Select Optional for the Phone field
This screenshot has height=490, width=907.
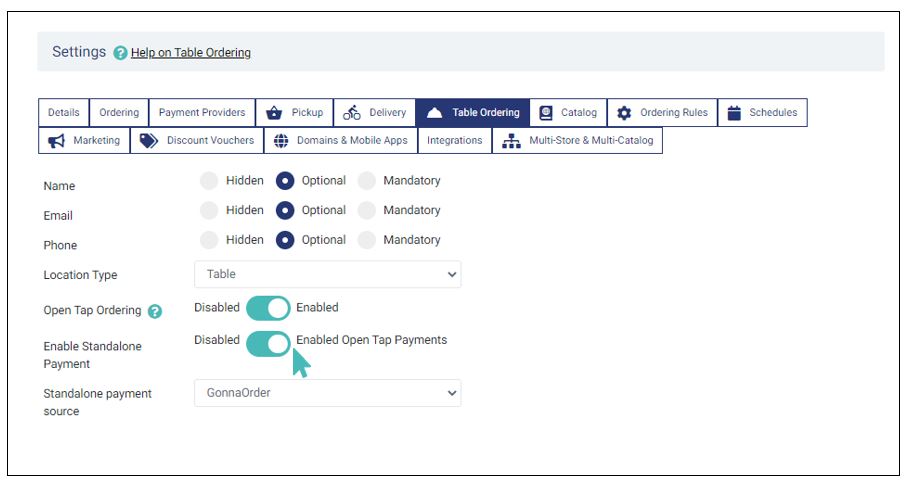pos(286,240)
